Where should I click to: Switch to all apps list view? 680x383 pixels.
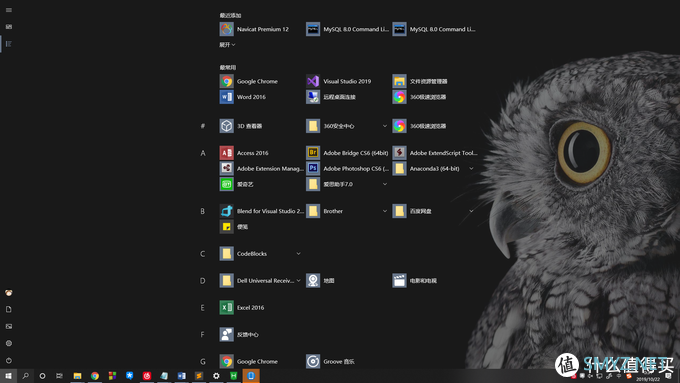[9, 44]
